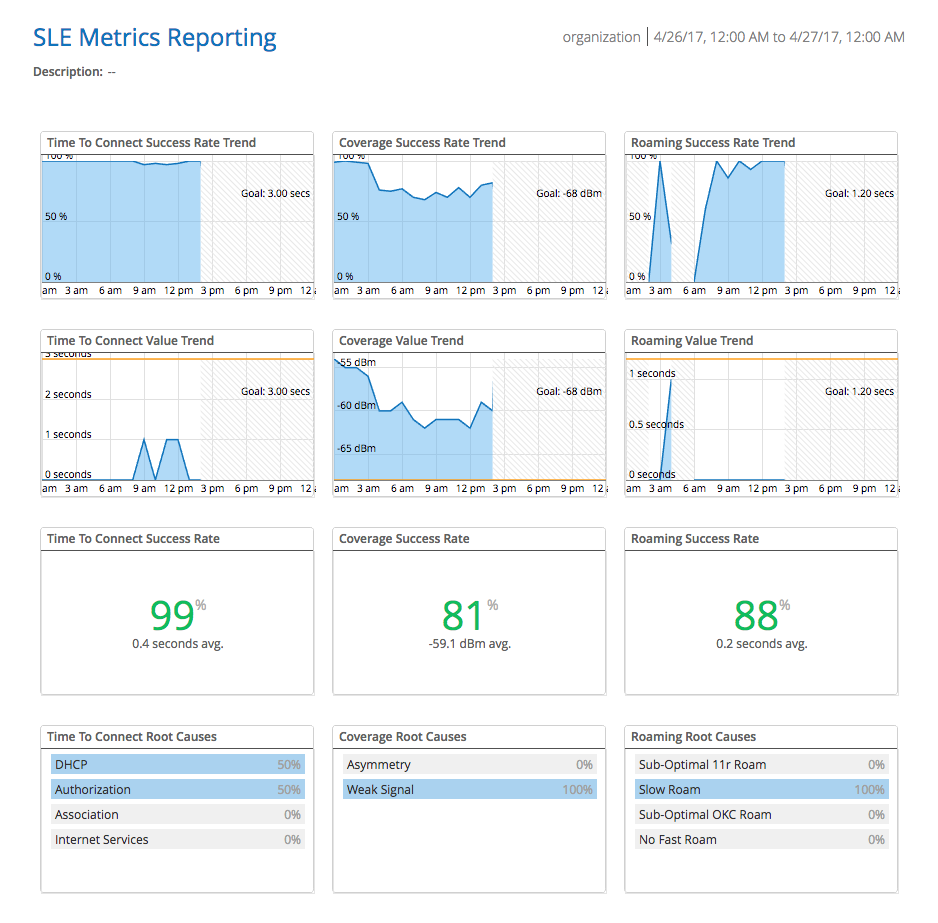
Task: Click the Slow Roam root cause bar
Action: (x=761, y=790)
